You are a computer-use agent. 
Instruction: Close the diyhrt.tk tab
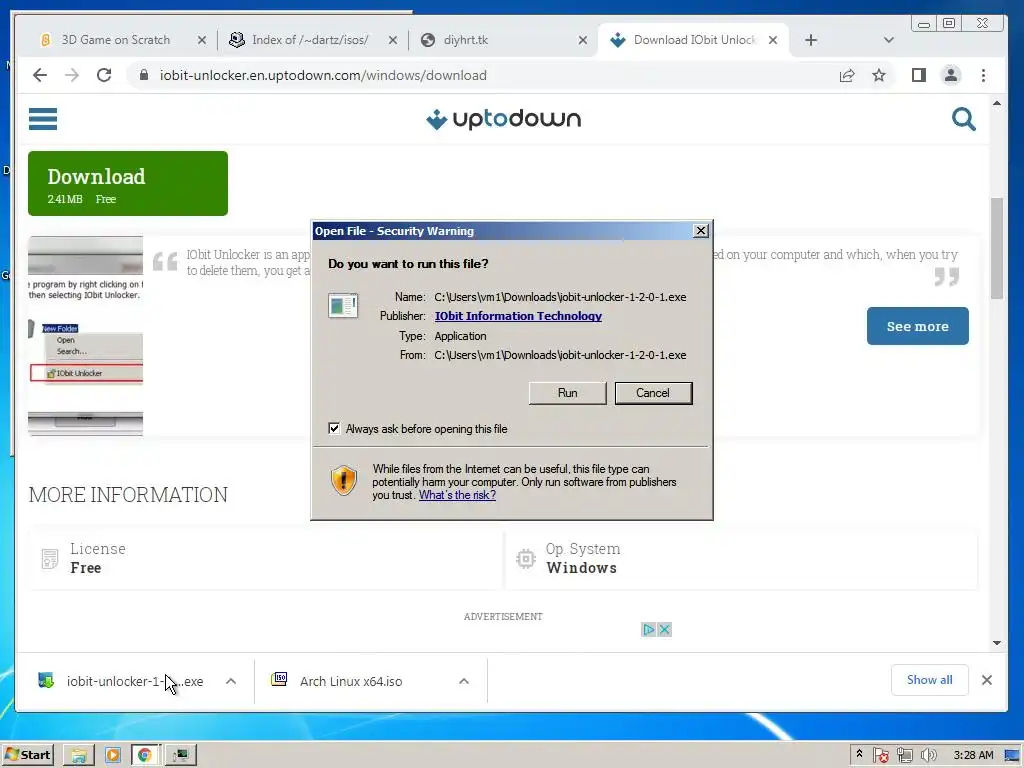(583, 40)
